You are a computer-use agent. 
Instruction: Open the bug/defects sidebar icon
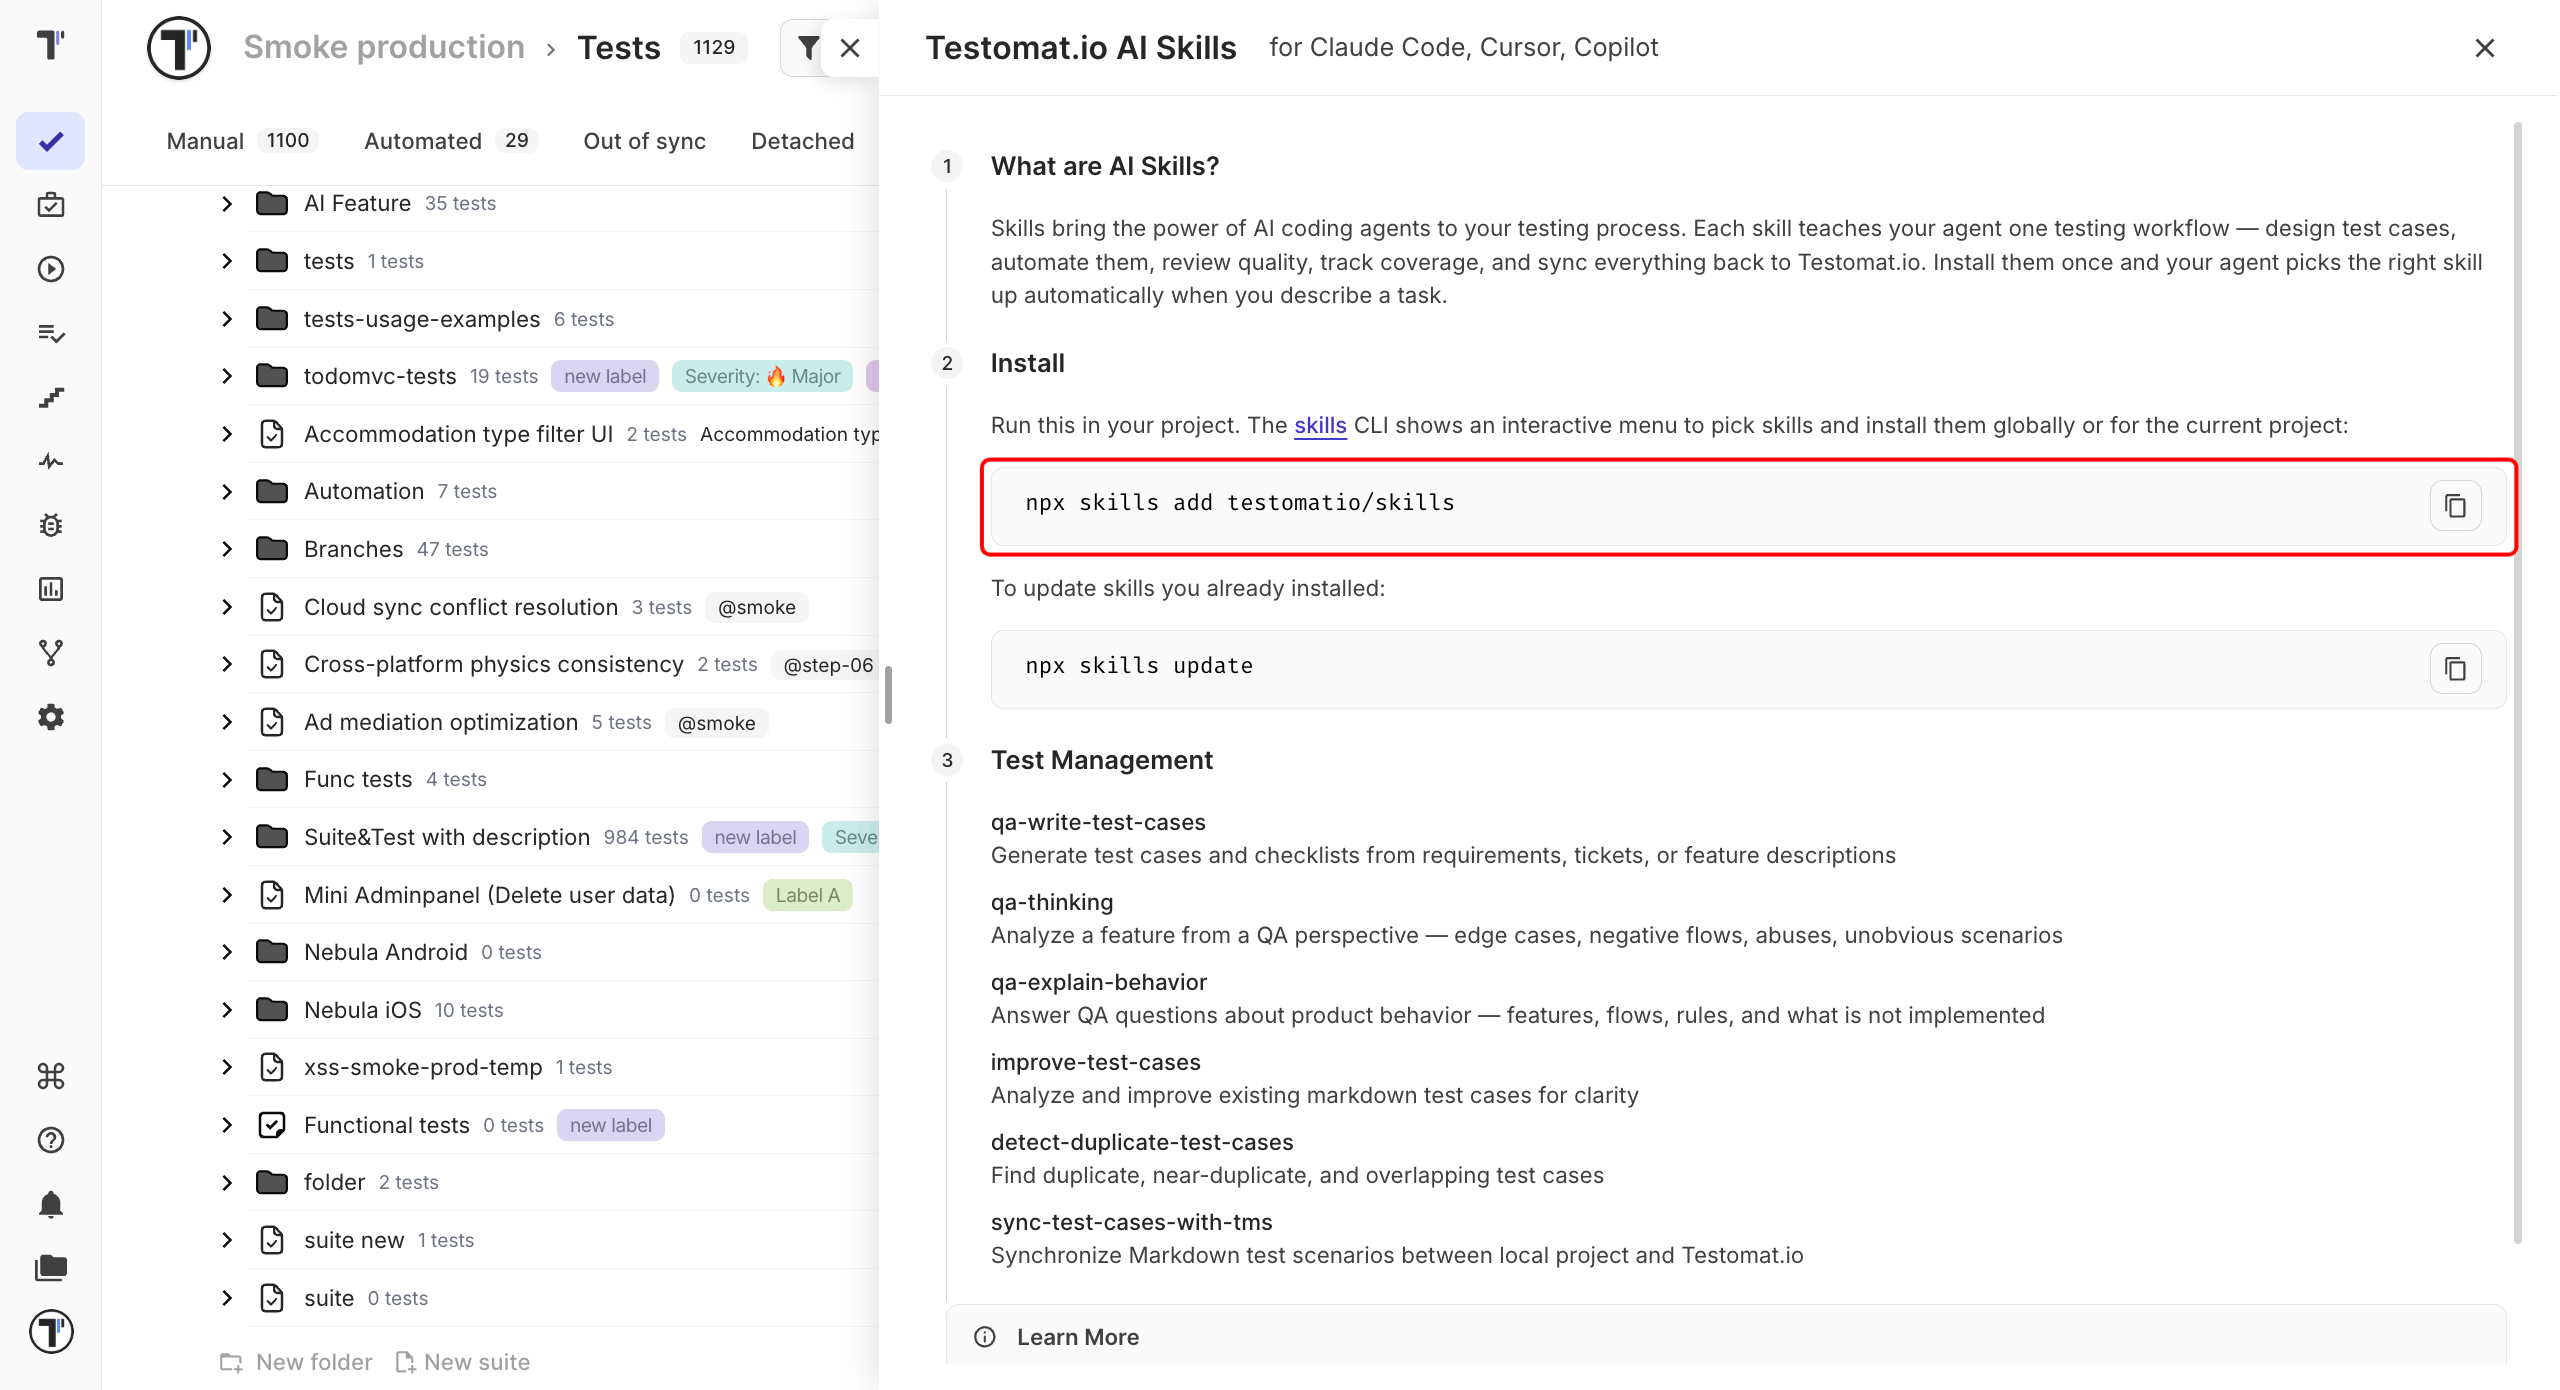tap(50, 525)
